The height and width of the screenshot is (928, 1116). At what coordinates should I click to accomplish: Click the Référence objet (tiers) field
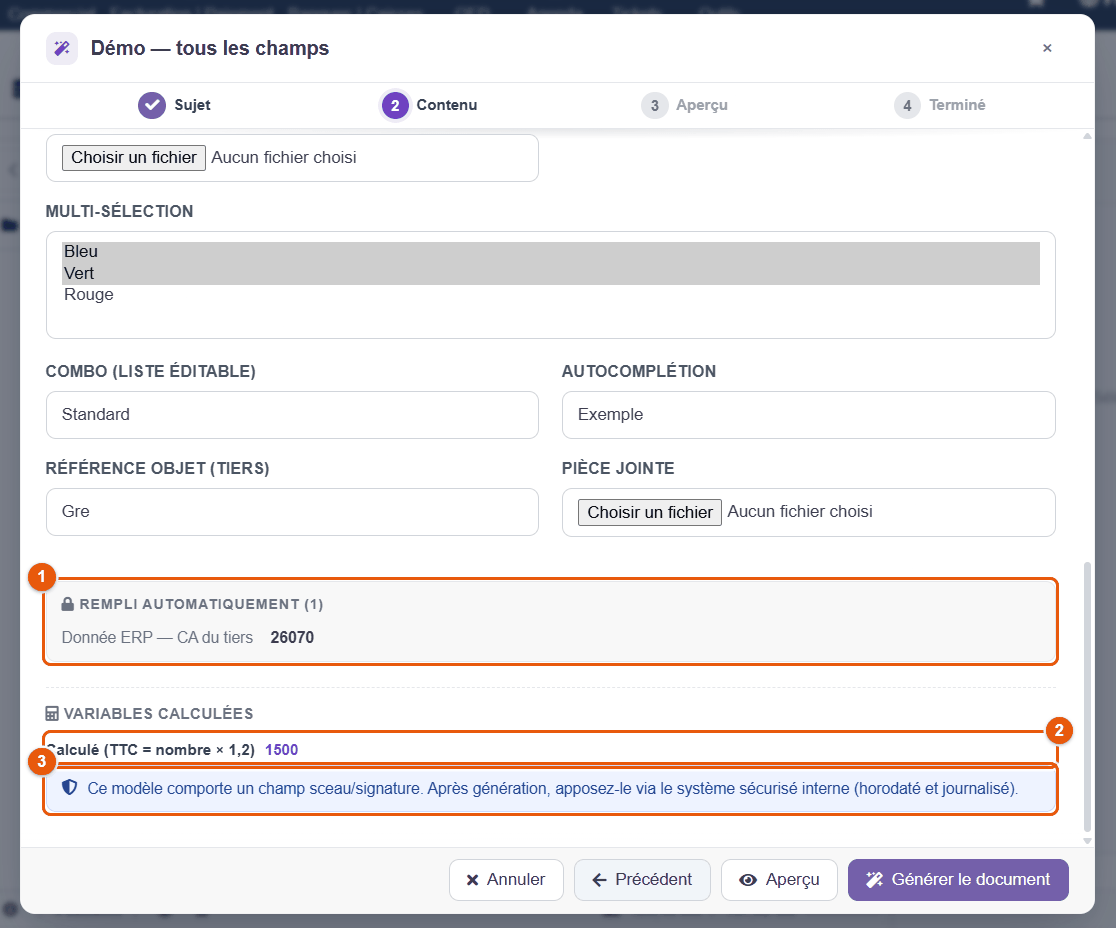coord(292,512)
